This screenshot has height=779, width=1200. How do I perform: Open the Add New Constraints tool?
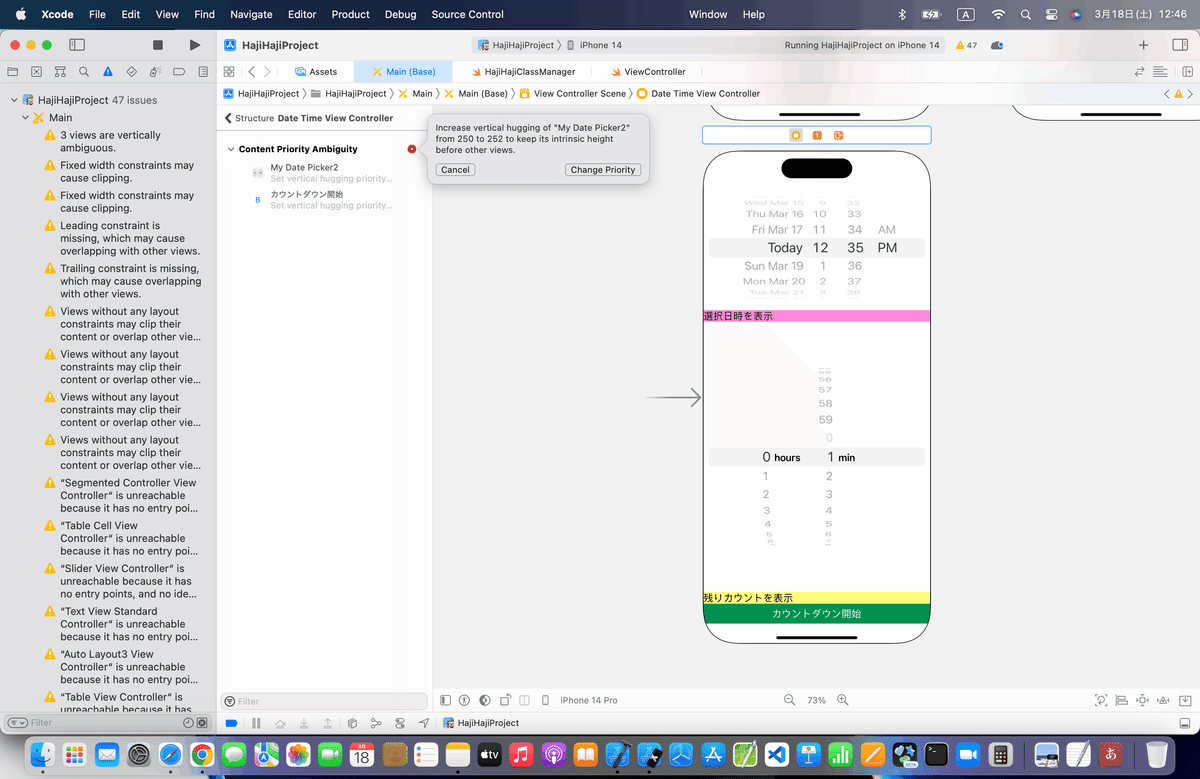tap(1143, 700)
